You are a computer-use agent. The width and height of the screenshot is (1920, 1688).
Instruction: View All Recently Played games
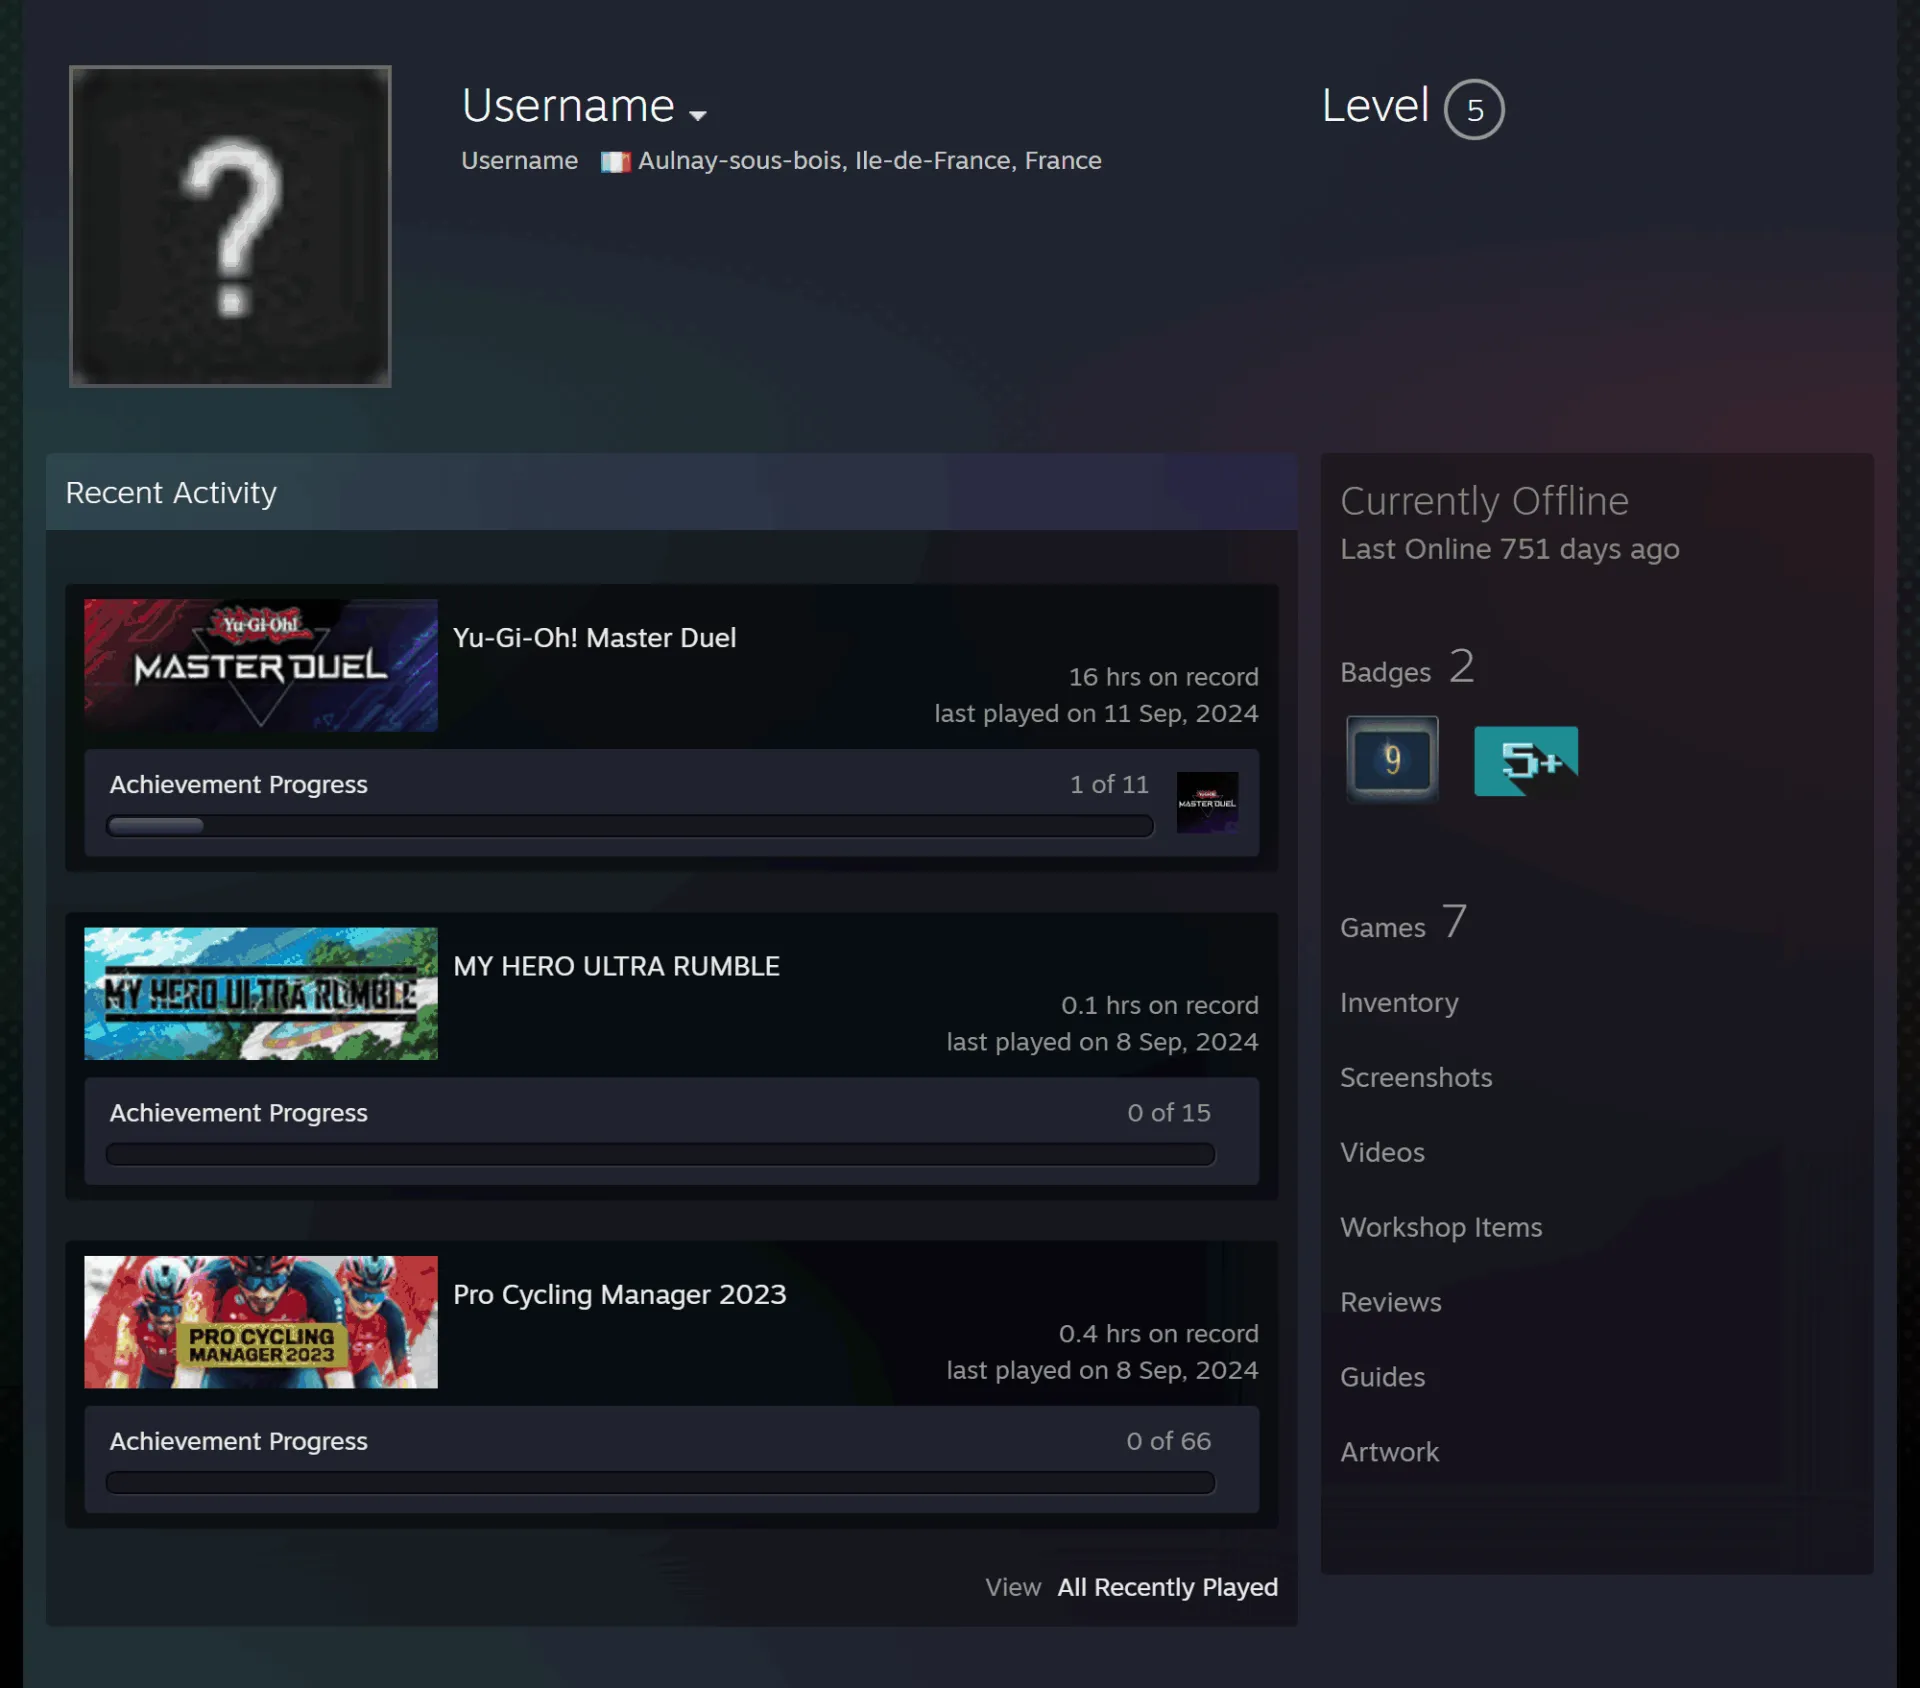pos(1167,1587)
